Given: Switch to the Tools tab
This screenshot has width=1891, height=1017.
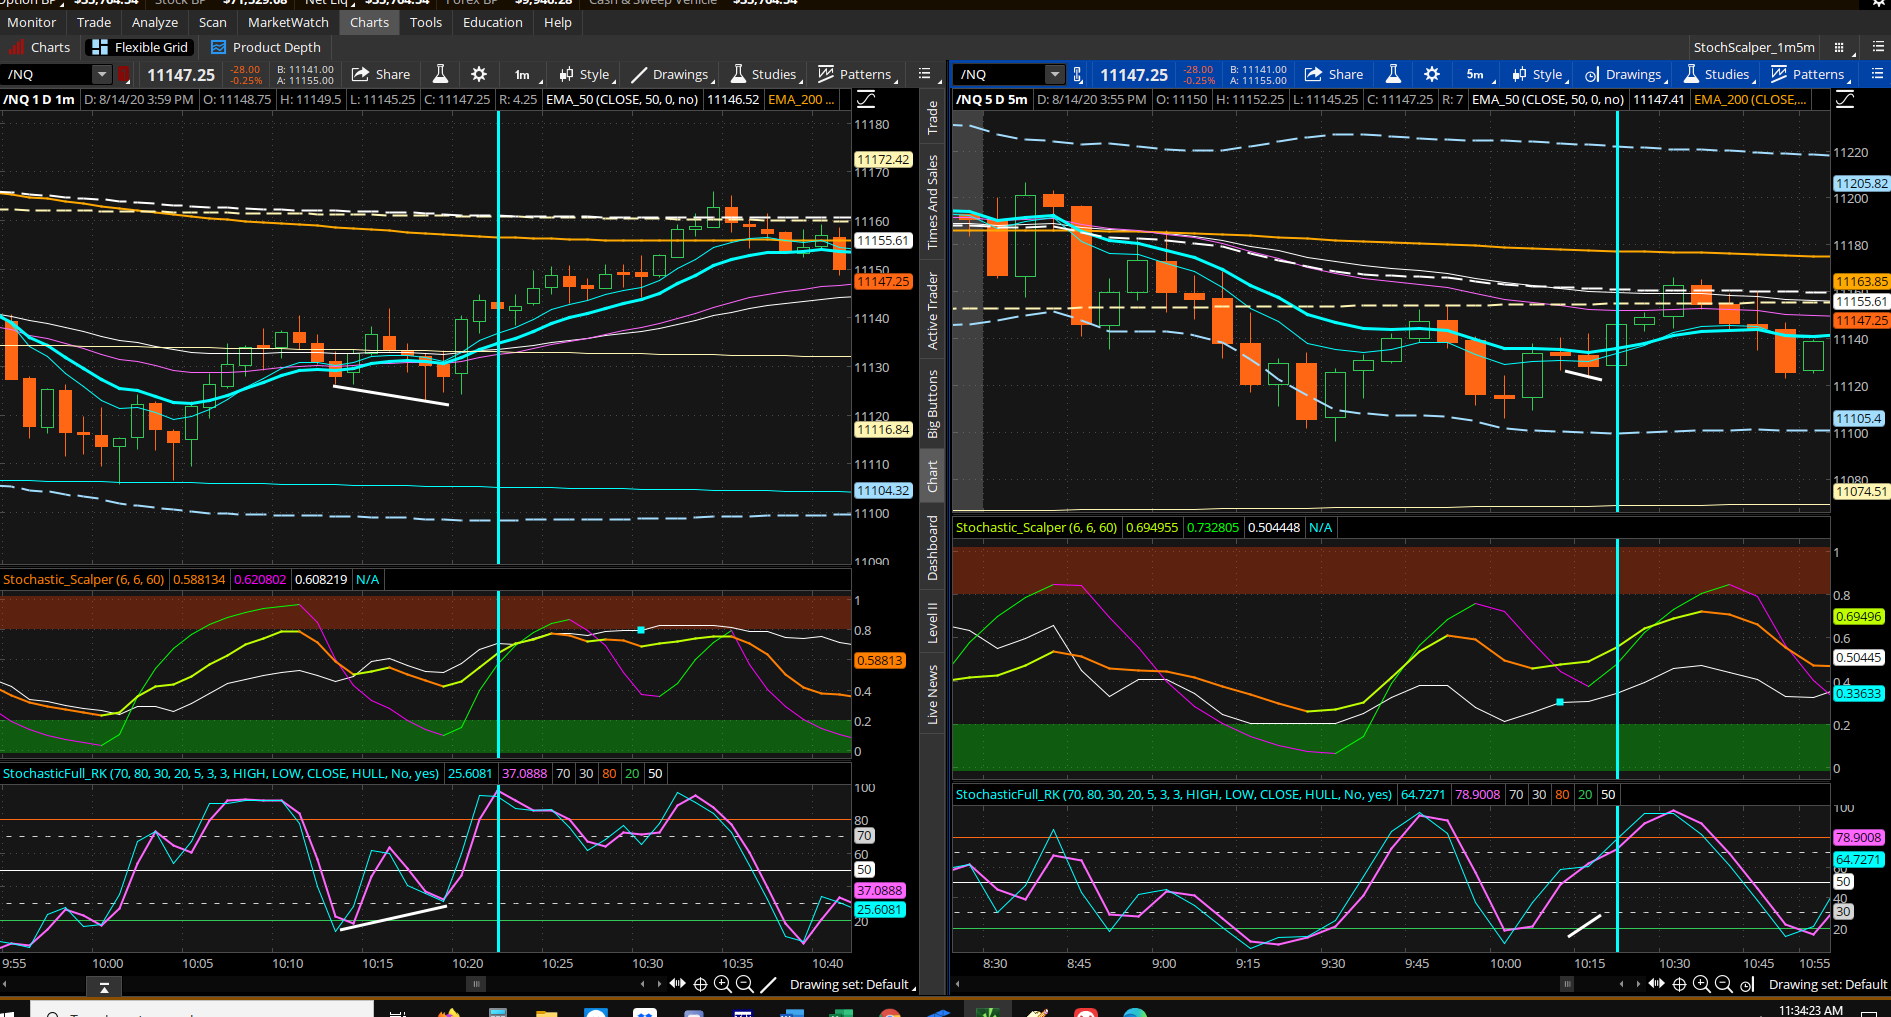Looking at the screenshot, I should [x=426, y=22].
